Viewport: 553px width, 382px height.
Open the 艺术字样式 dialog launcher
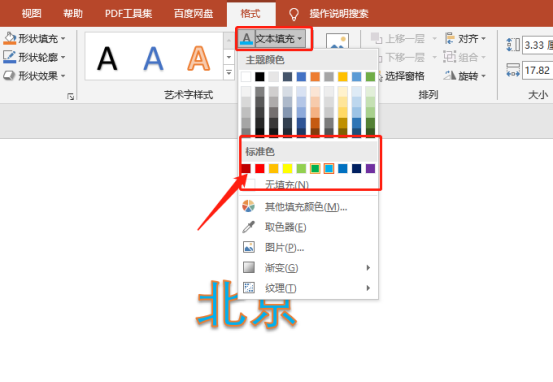[x=71, y=96]
